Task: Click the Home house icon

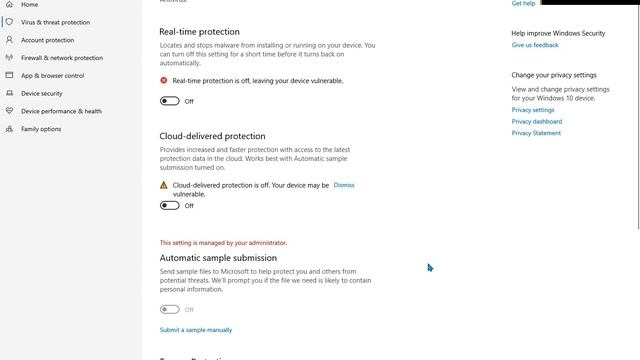Action: pyautogui.click(x=9, y=4)
